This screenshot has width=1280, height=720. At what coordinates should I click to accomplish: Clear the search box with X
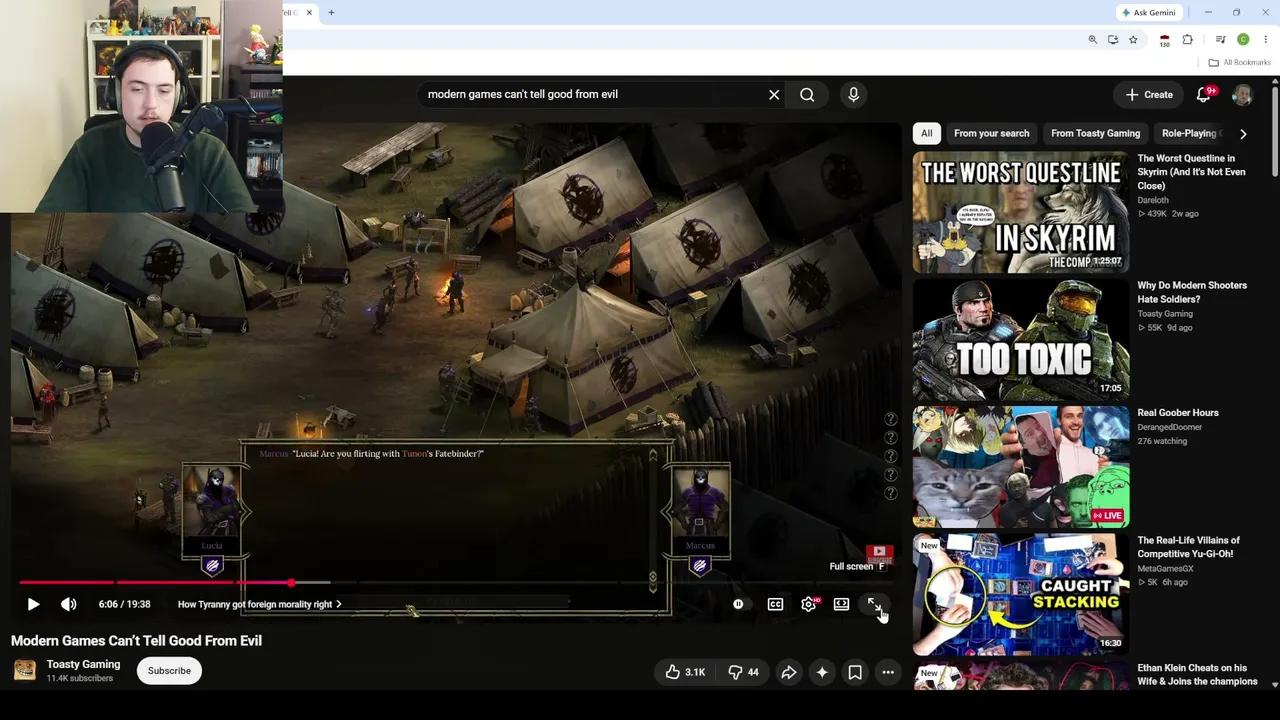[774, 94]
